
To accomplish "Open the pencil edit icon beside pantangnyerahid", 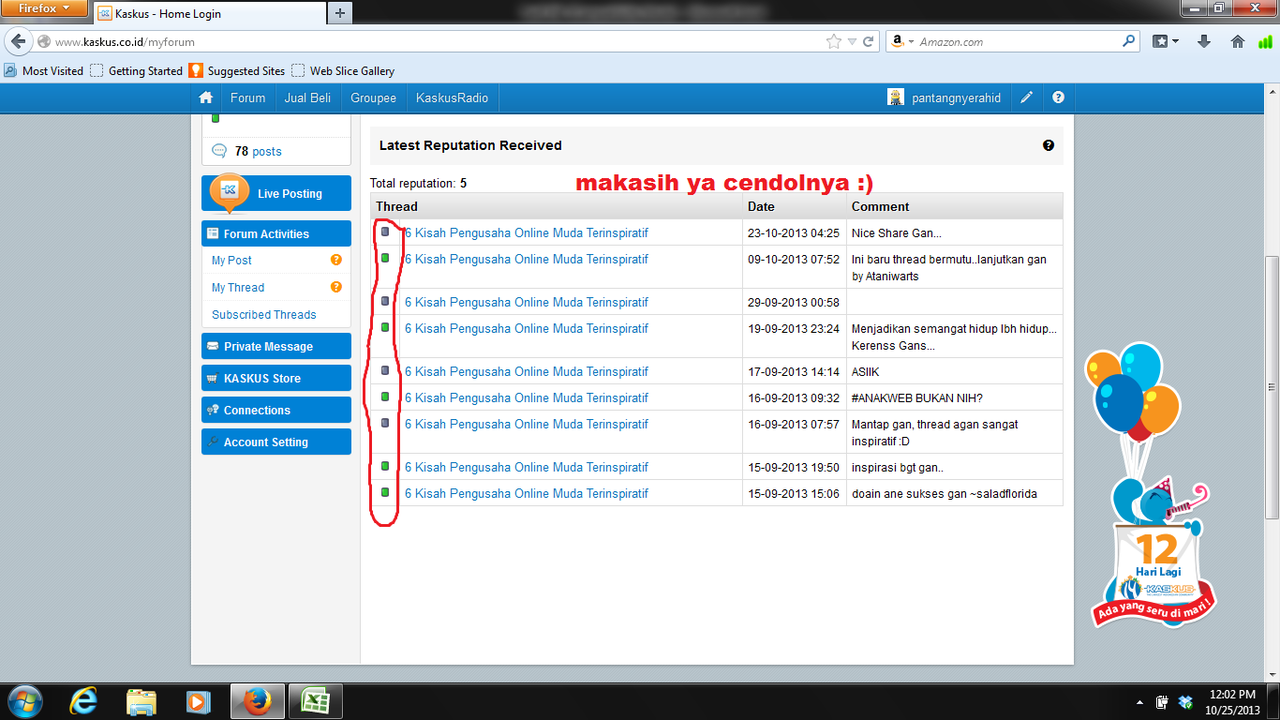I will pyautogui.click(x=1027, y=98).
